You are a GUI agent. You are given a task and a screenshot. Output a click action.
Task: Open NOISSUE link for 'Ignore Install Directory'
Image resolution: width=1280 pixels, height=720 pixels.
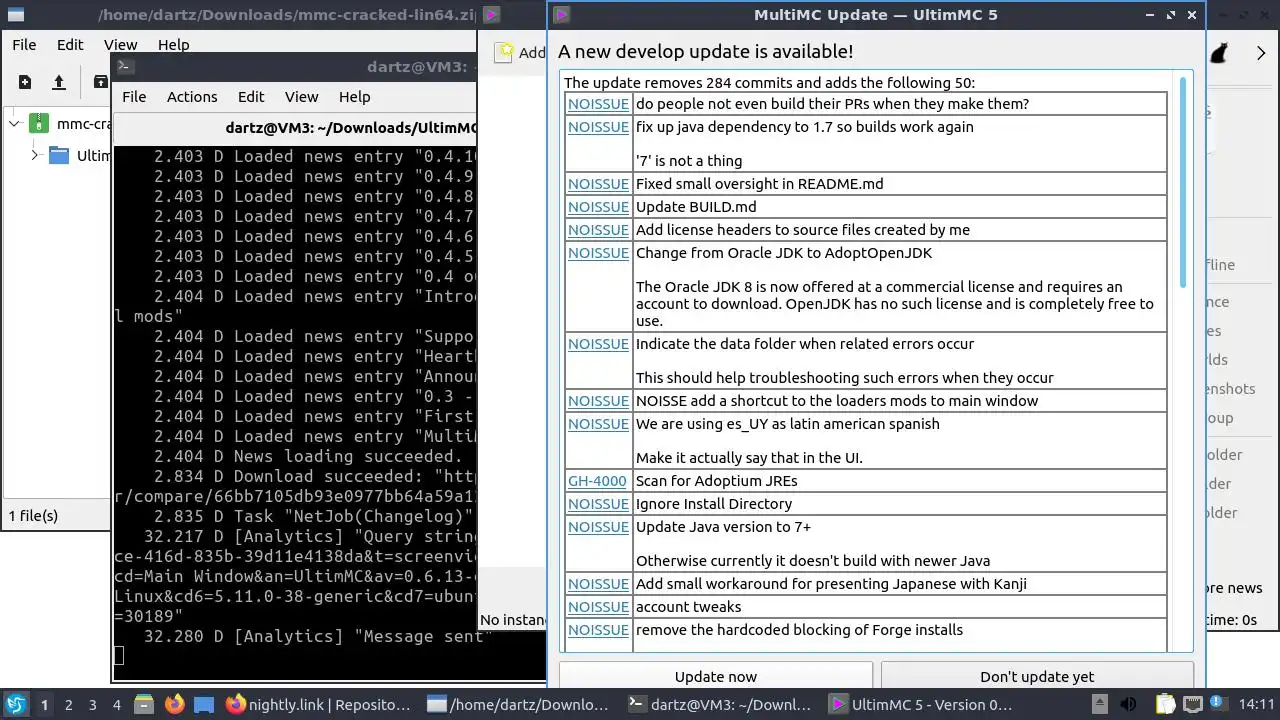[598, 504]
